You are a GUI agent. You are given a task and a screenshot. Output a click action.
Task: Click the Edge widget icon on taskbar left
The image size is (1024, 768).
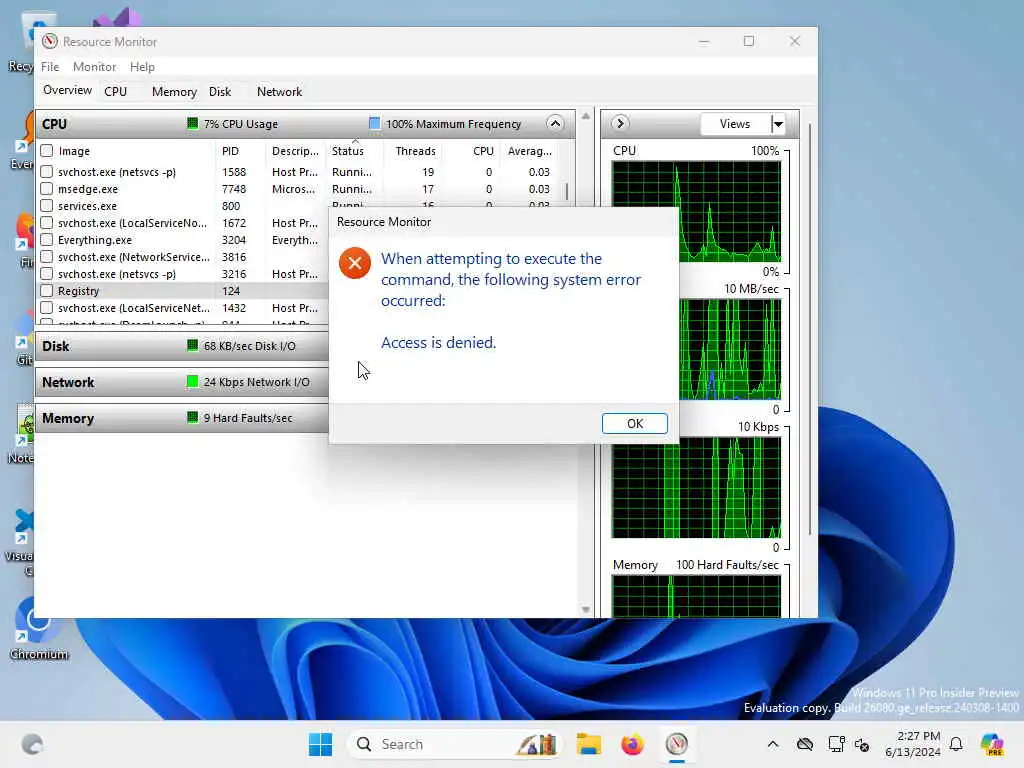pyautogui.click(x=32, y=744)
